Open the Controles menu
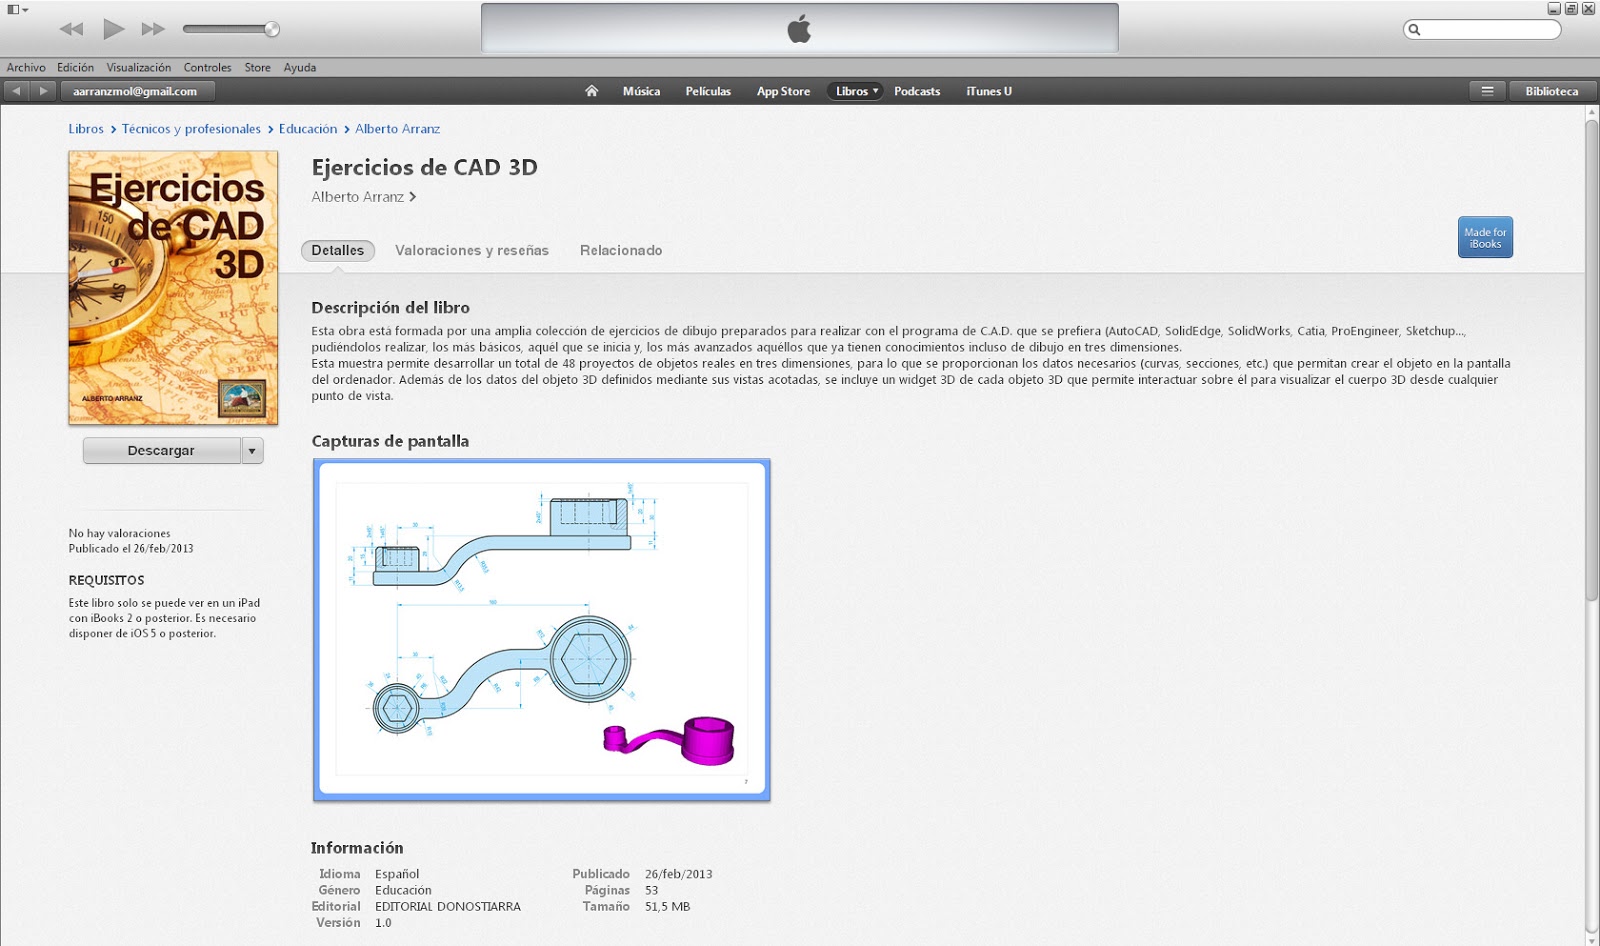This screenshot has height=946, width=1600. pos(207,68)
